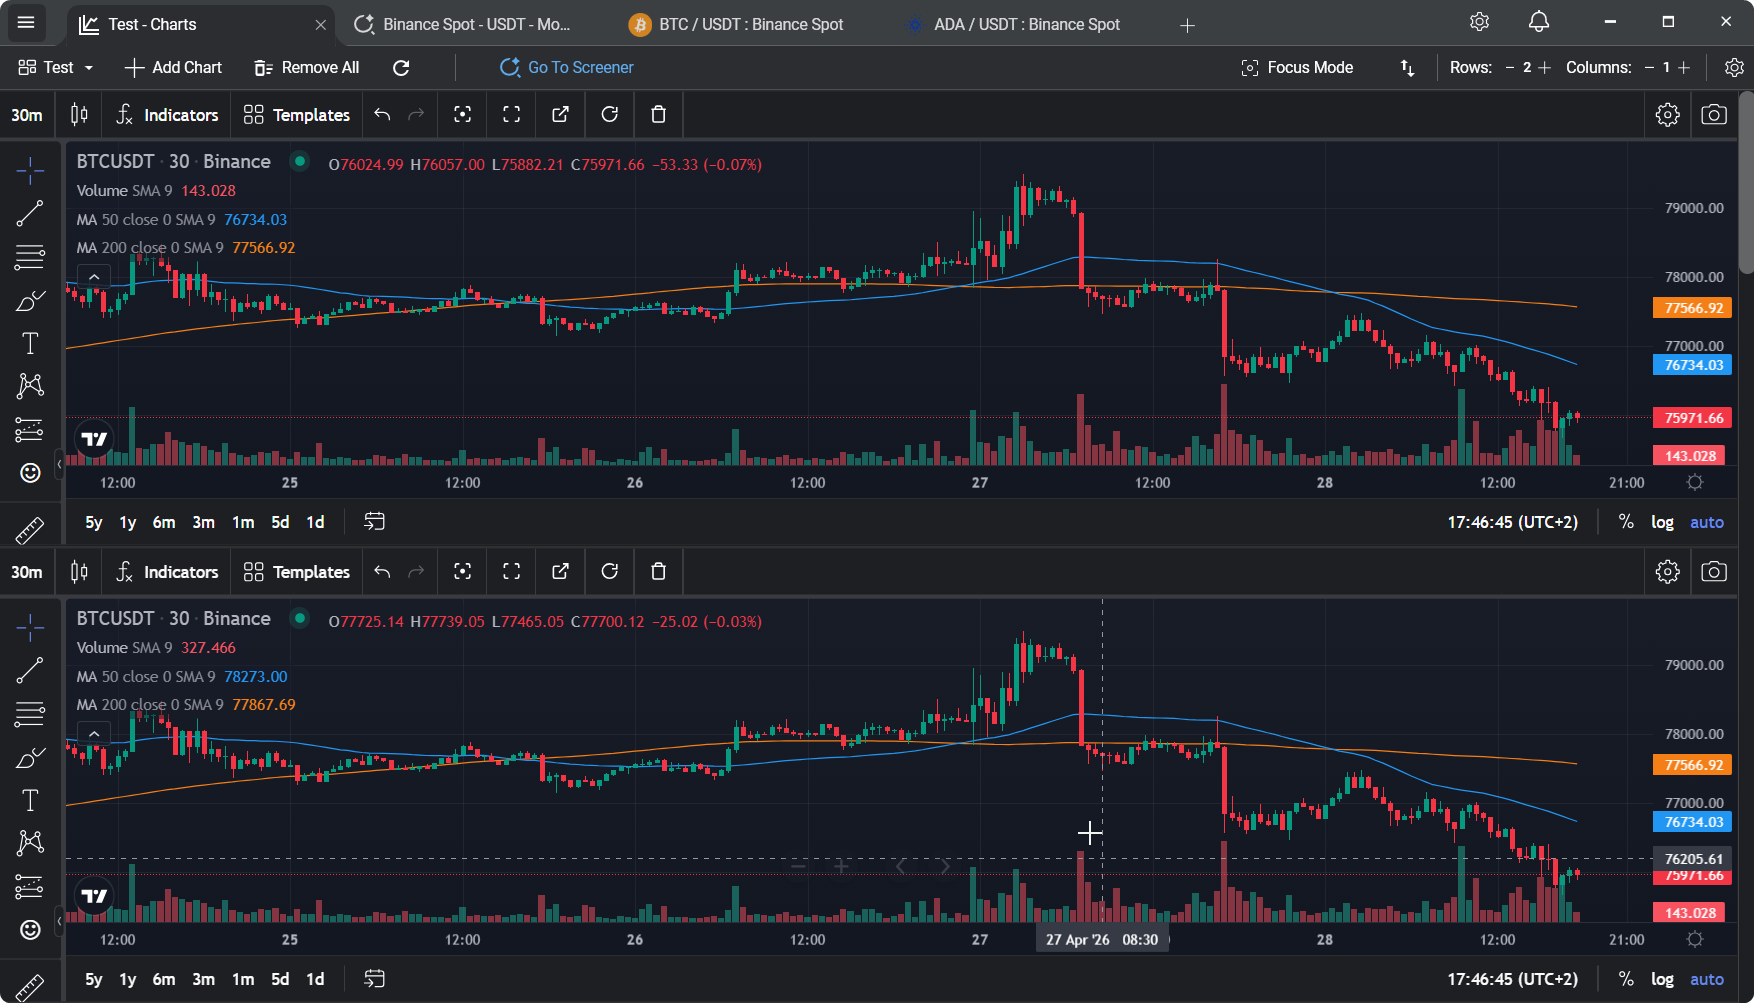Open candlestick chart type in top toolbar
This screenshot has height=1003, width=1754.
point(79,115)
